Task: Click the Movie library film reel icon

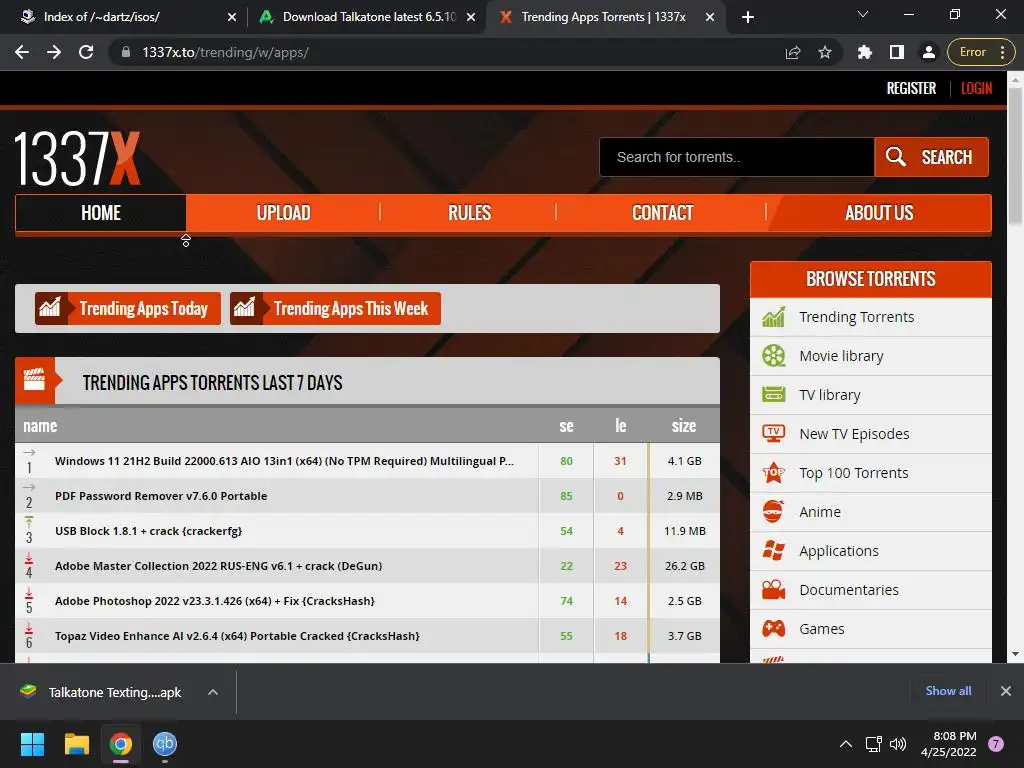Action: [x=773, y=356]
